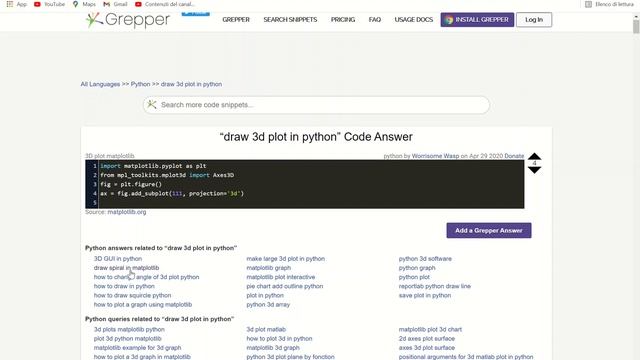Open how to plot 3d in python query
This screenshot has width=640, height=360.
279,338
